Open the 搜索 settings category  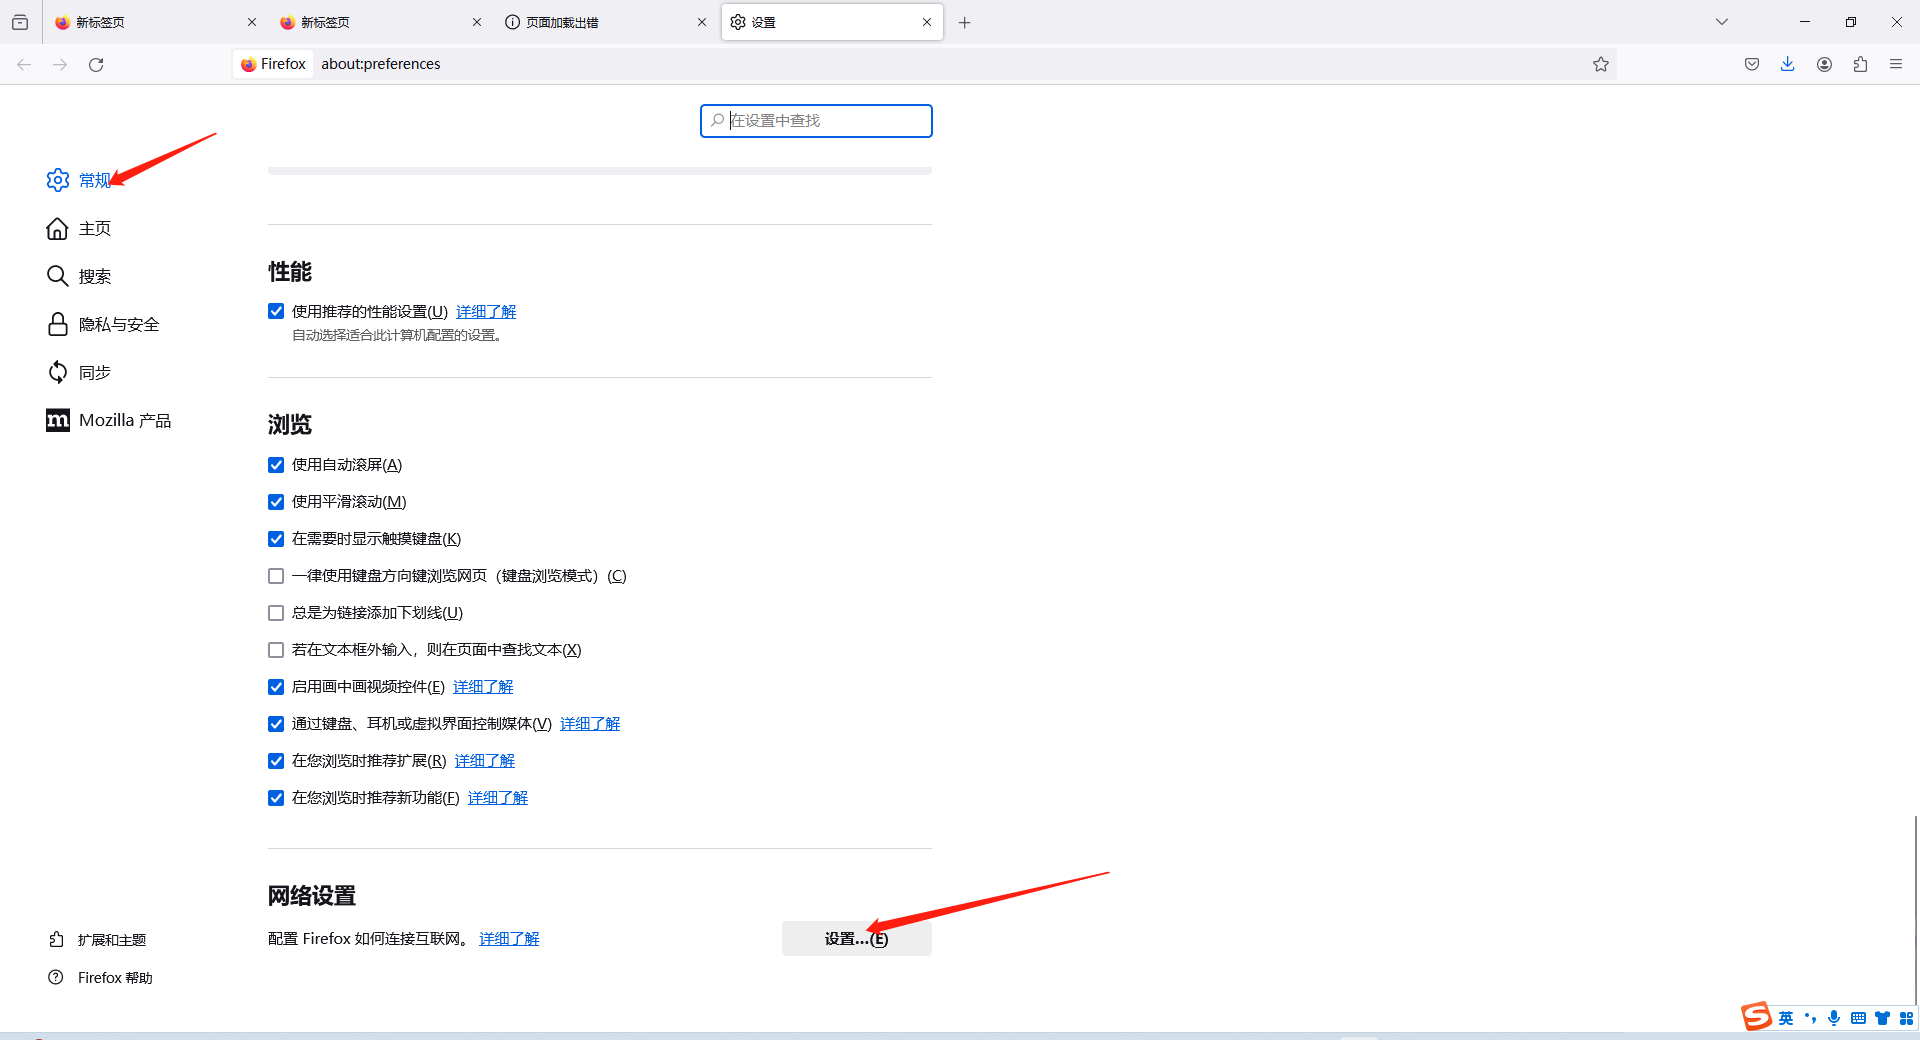tap(94, 276)
